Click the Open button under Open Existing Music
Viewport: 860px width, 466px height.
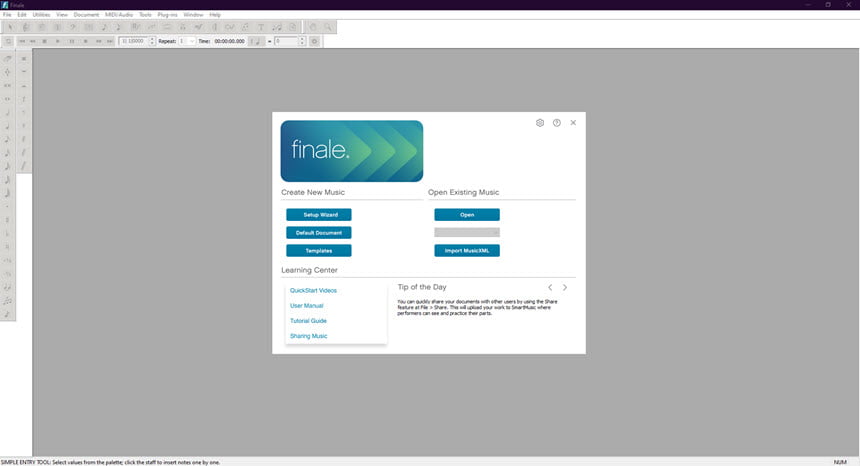click(467, 215)
